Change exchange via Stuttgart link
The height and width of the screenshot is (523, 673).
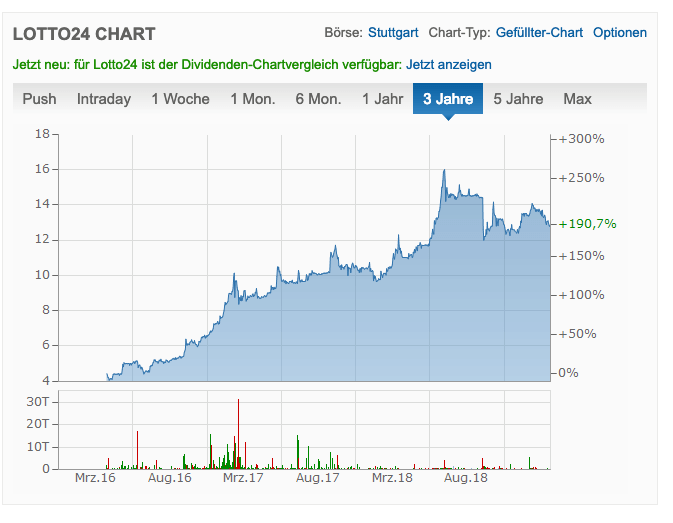[393, 33]
